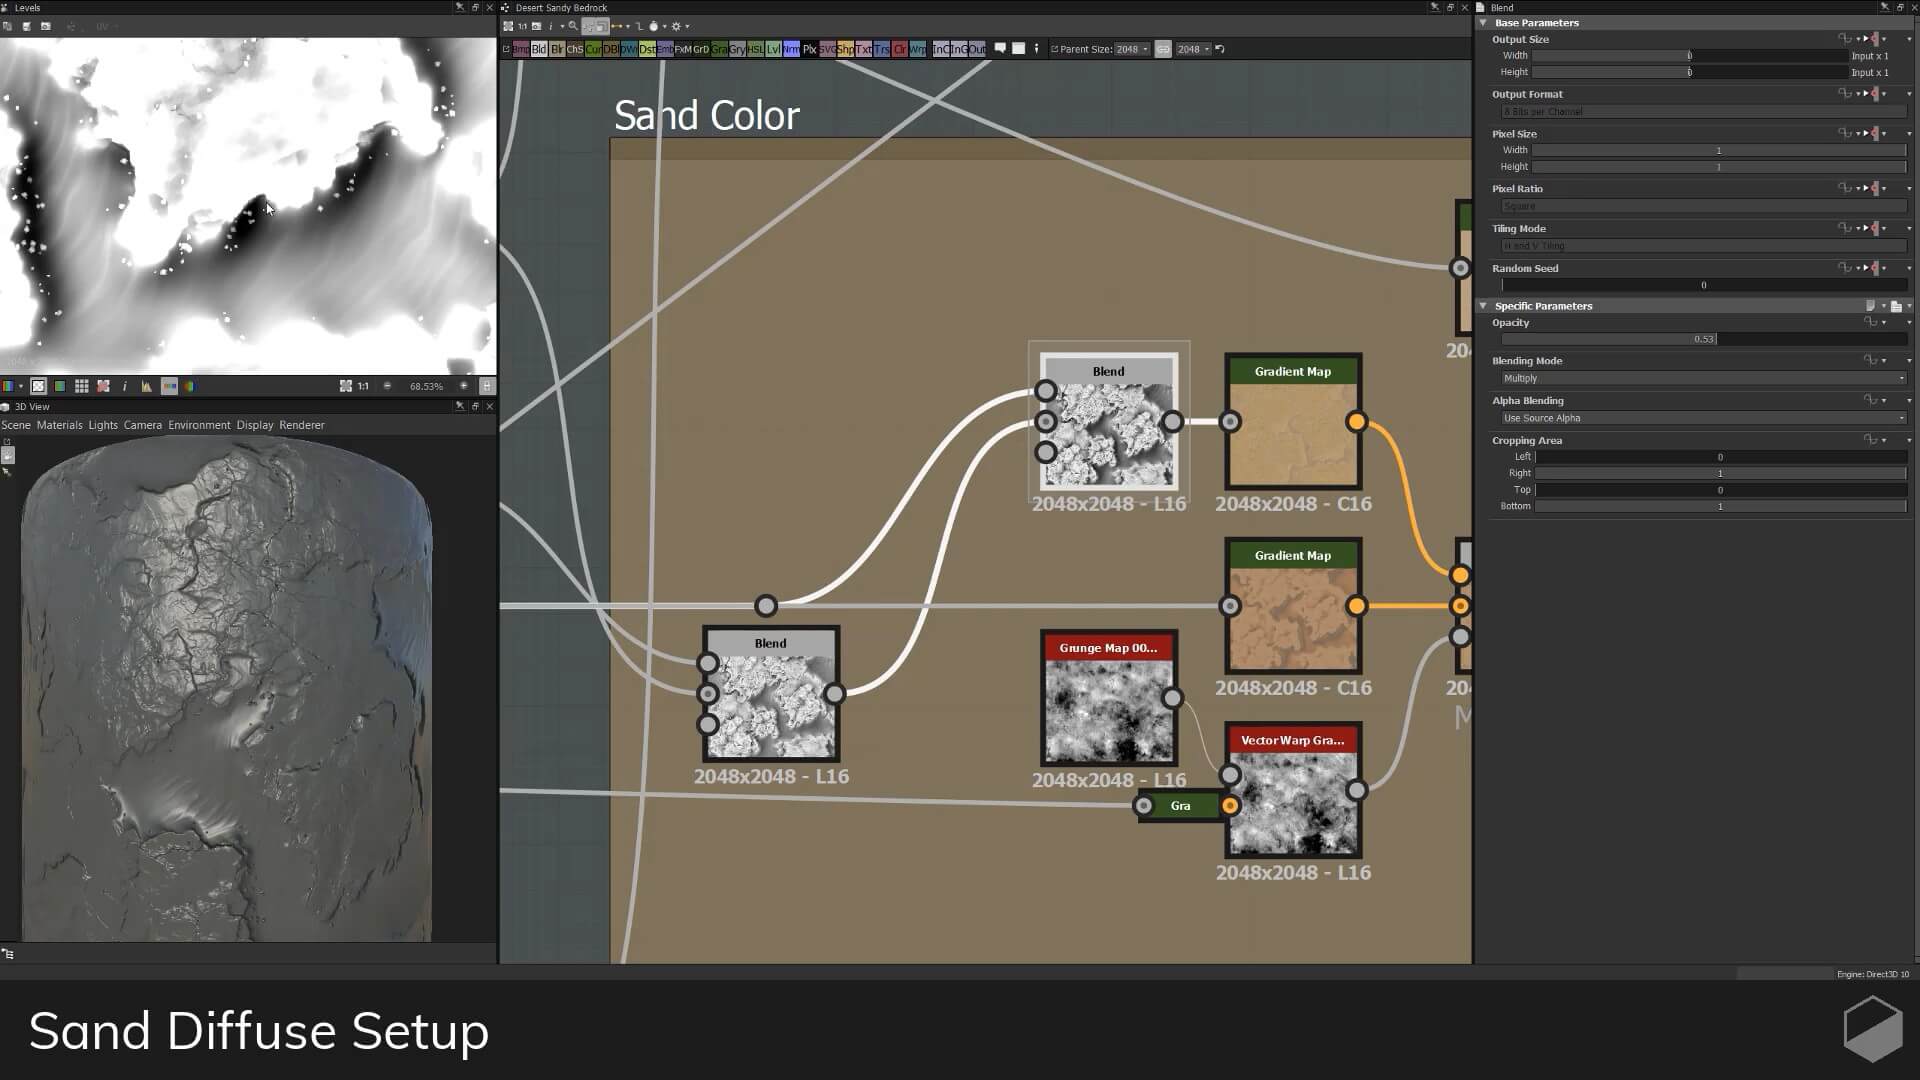Adjust the Output Size Width slider

point(1690,56)
